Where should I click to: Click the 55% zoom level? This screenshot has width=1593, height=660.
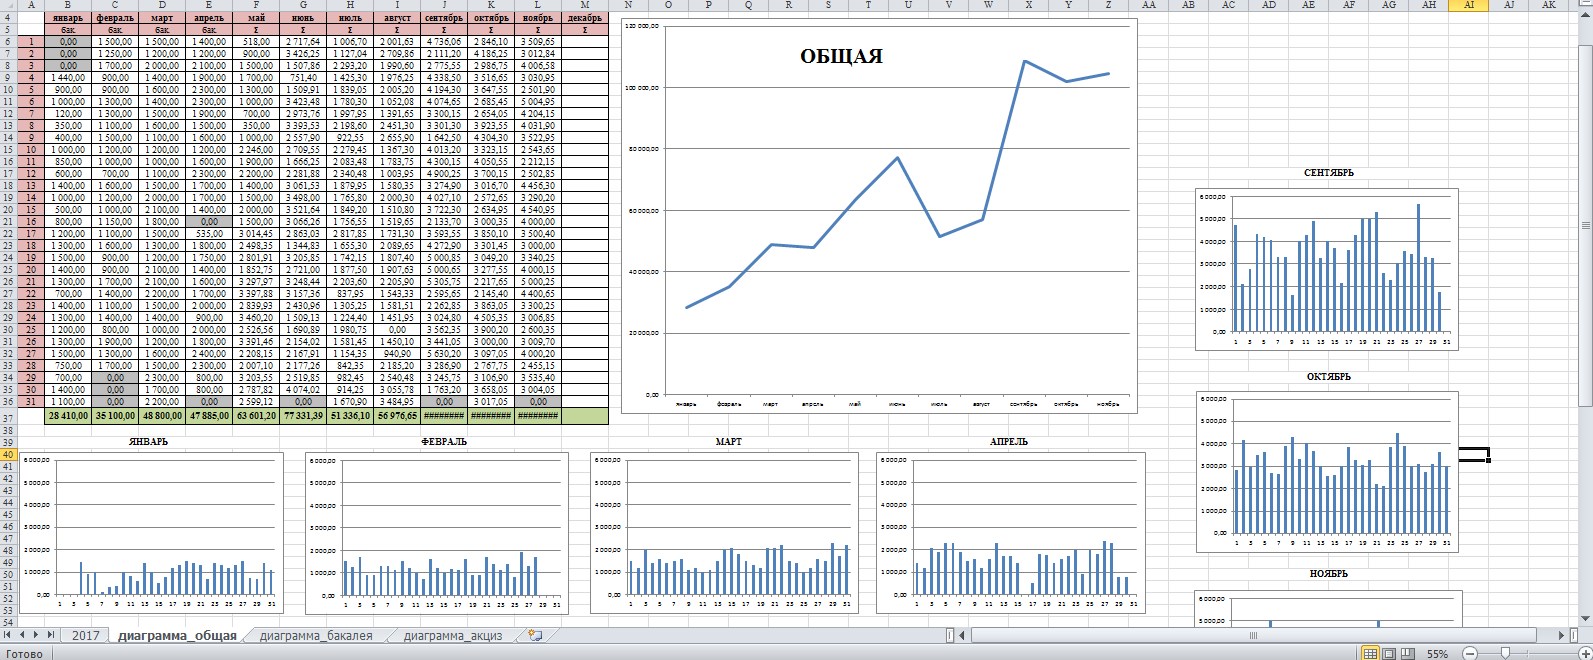click(1437, 654)
